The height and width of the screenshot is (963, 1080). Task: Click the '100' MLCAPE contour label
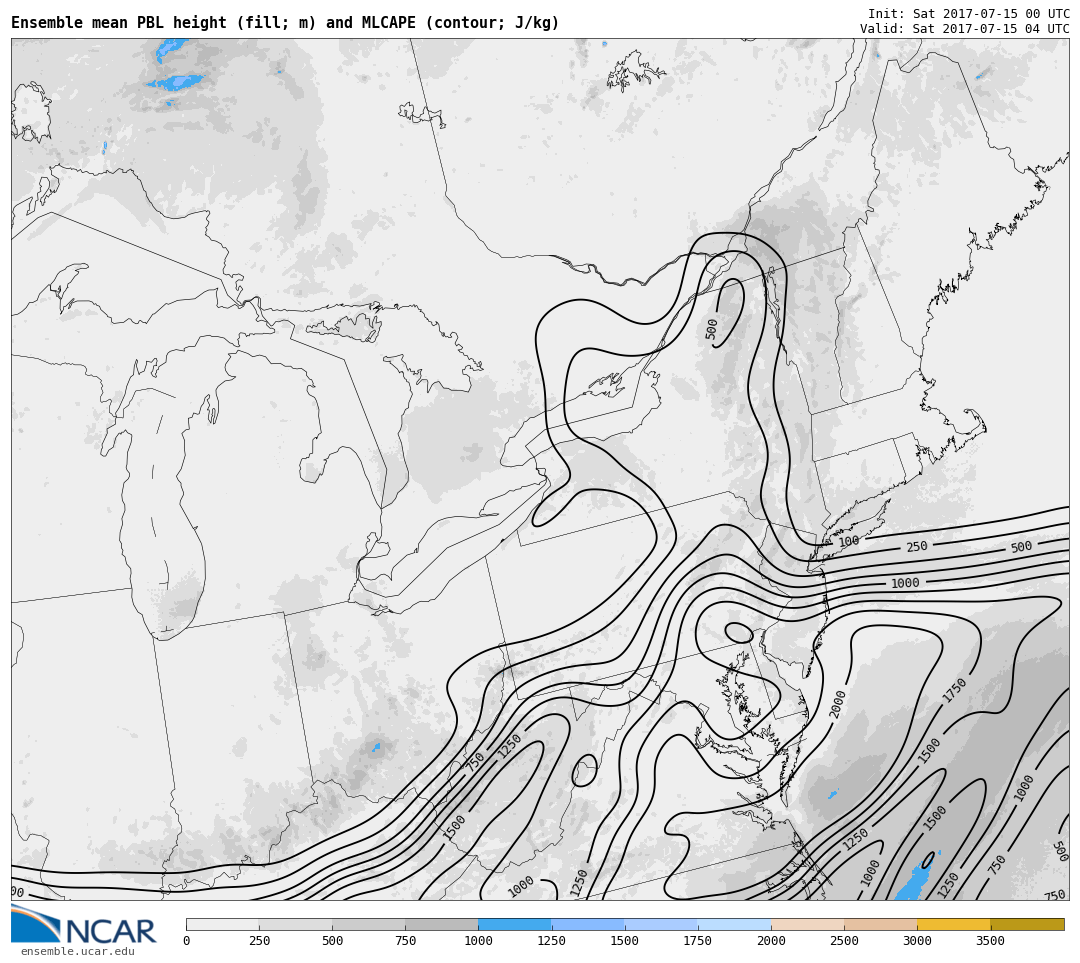(849, 541)
